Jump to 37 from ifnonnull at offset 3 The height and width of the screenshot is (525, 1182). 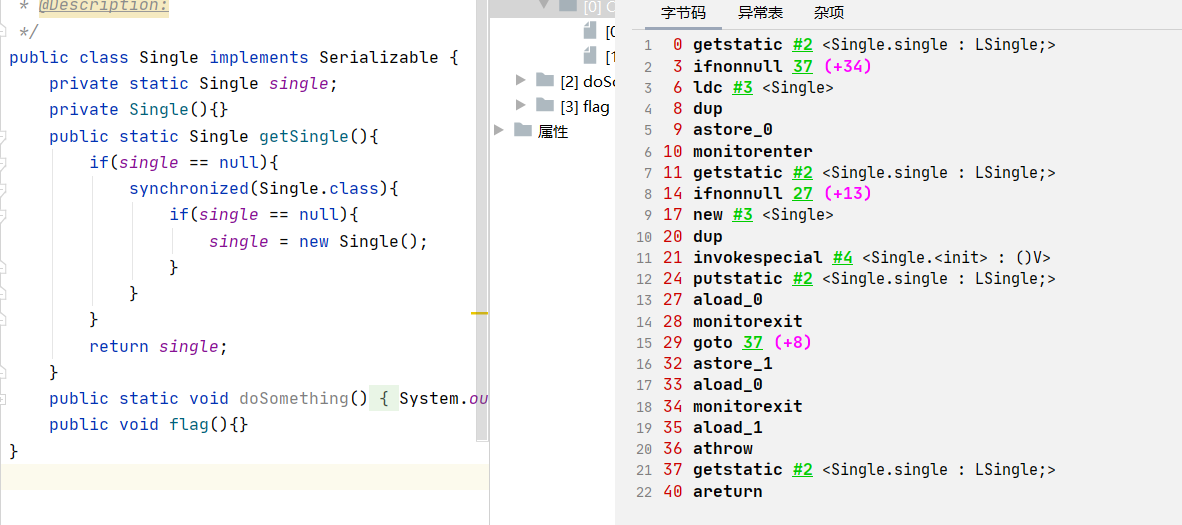[x=802, y=66]
